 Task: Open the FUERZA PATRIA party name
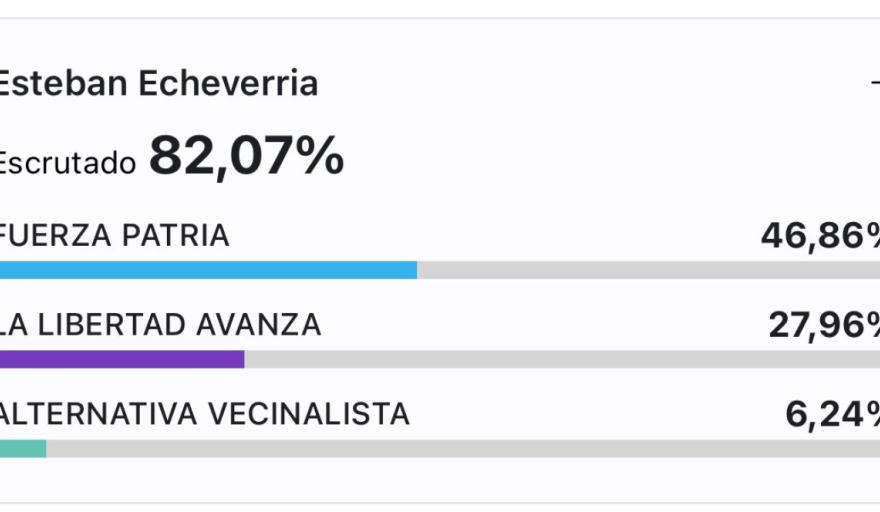[115, 236]
